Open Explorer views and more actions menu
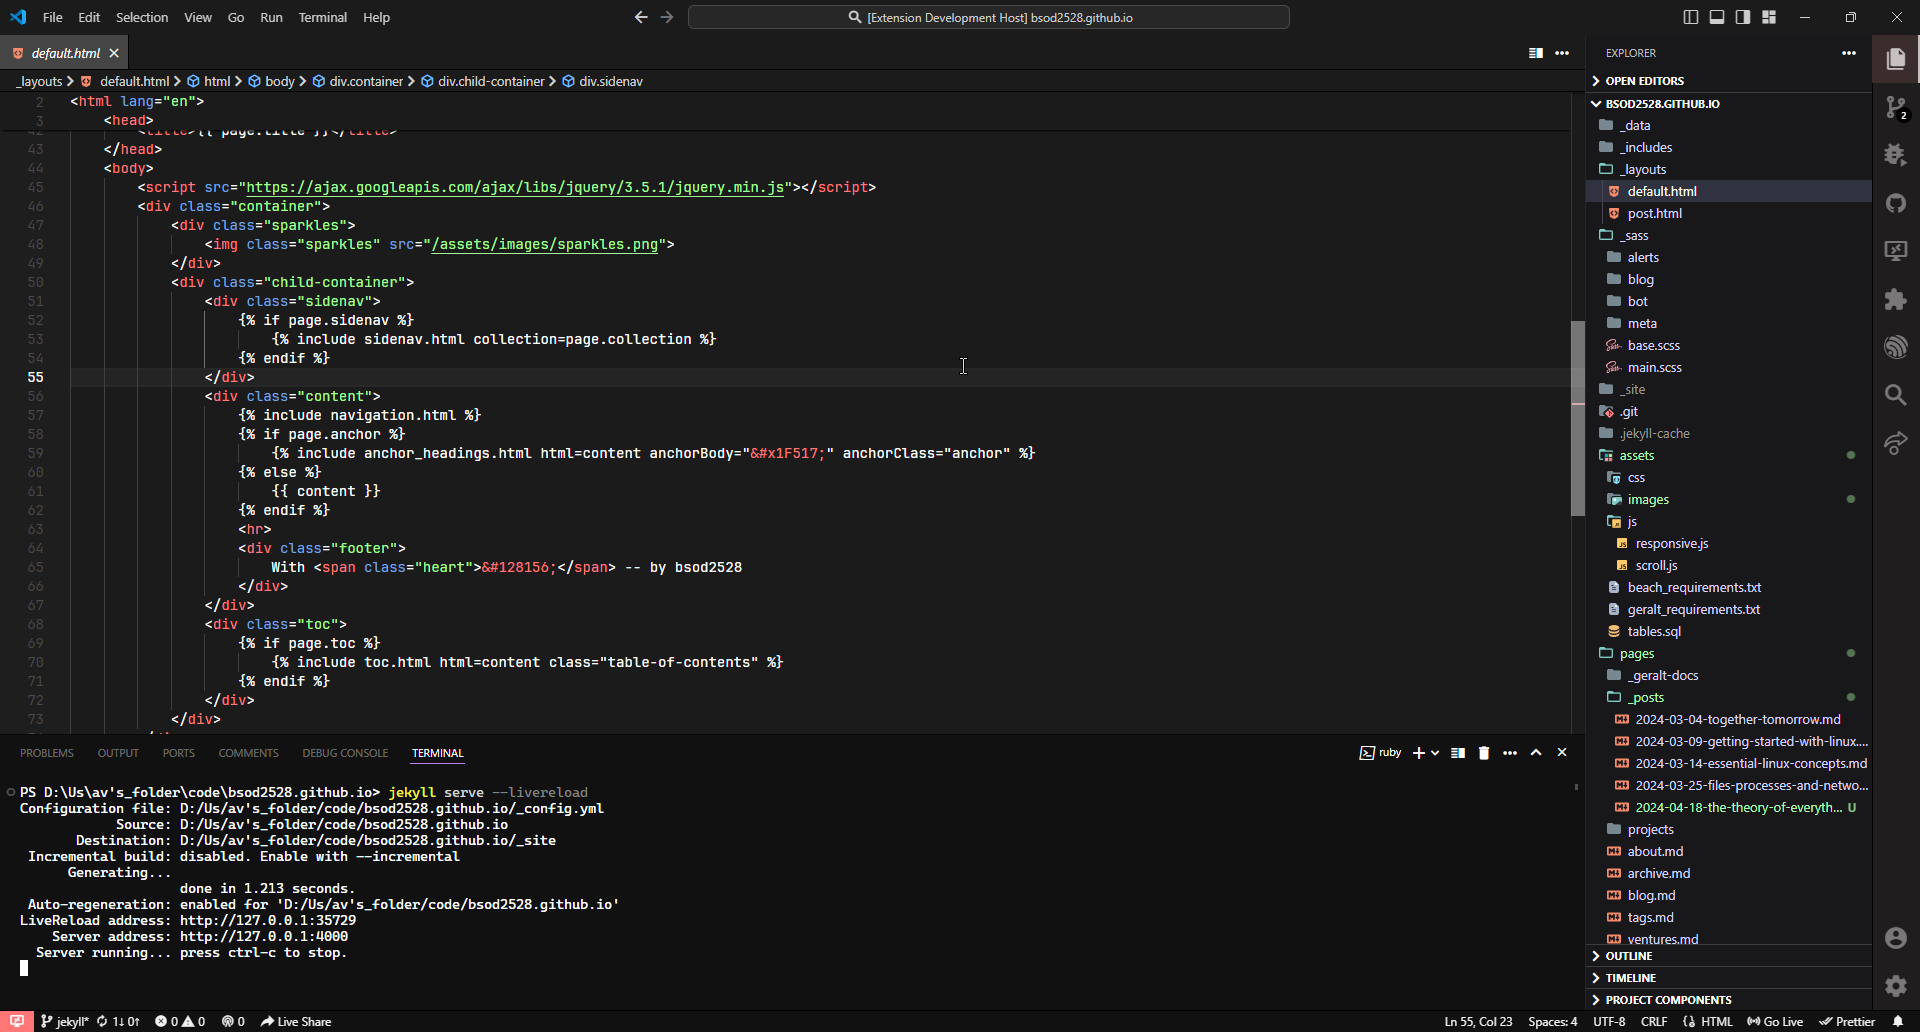Image resolution: width=1920 pixels, height=1032 pixels. pos(1849,53)
